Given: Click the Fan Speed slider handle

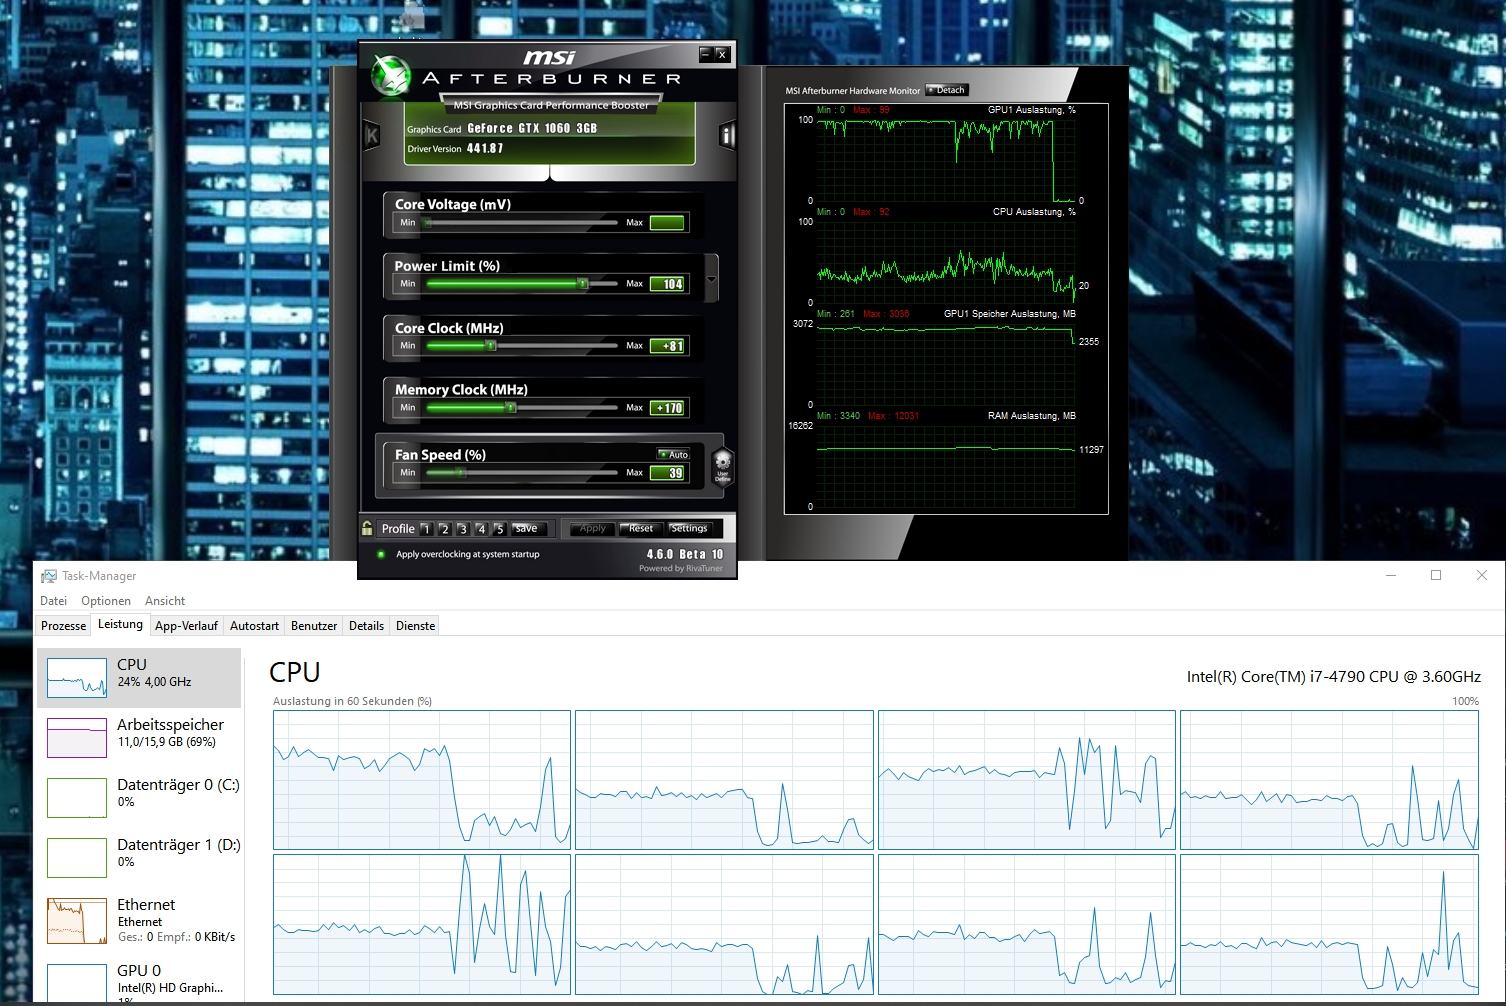Looking at the screenshot, I should [459, 473].
